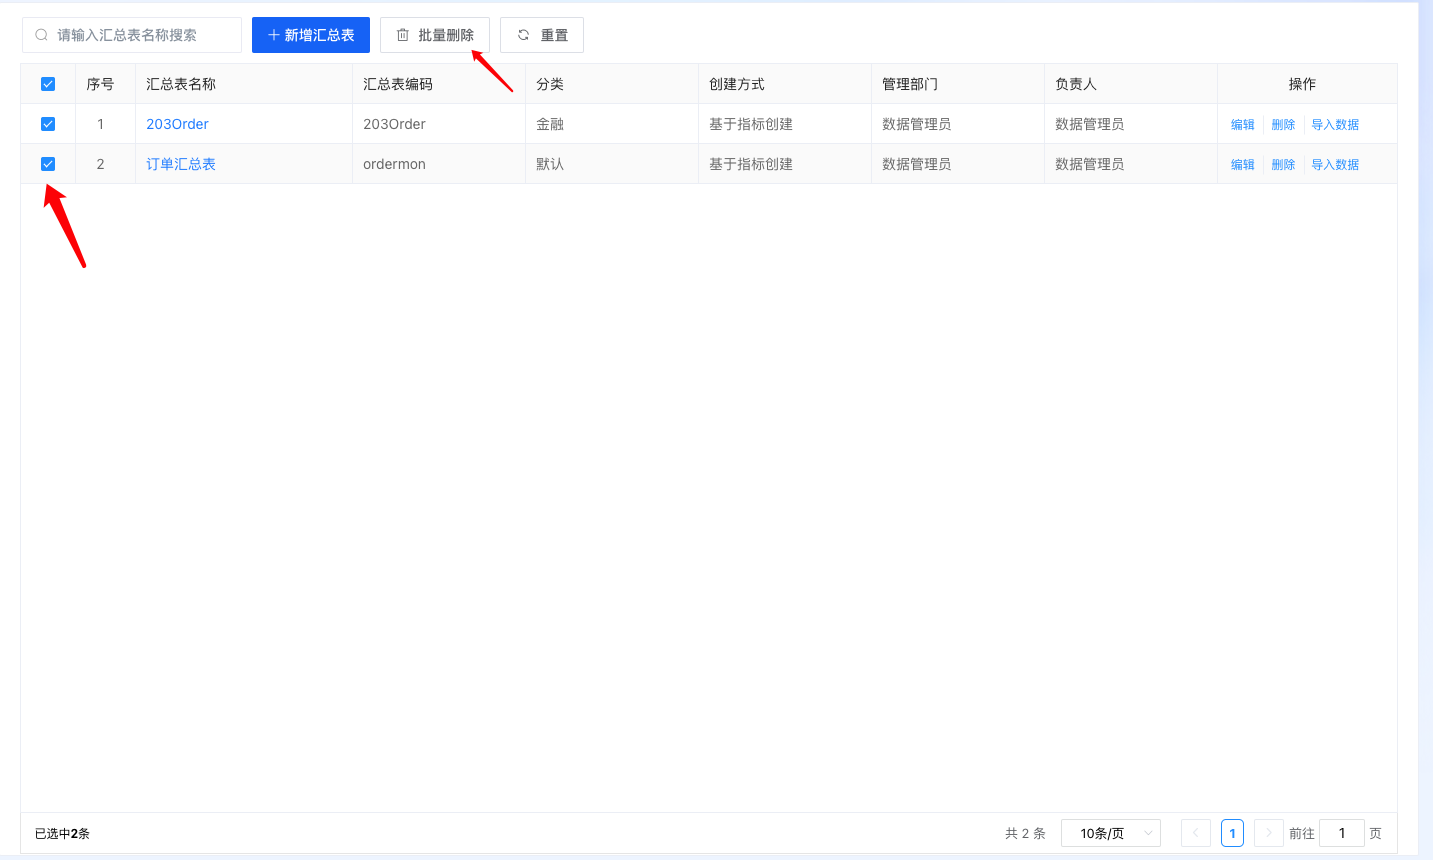The width and height of the screenshot is (1433, 860).
Task: Click 删除 for the 订单汇总表 row
Action: pos(1283,165)
